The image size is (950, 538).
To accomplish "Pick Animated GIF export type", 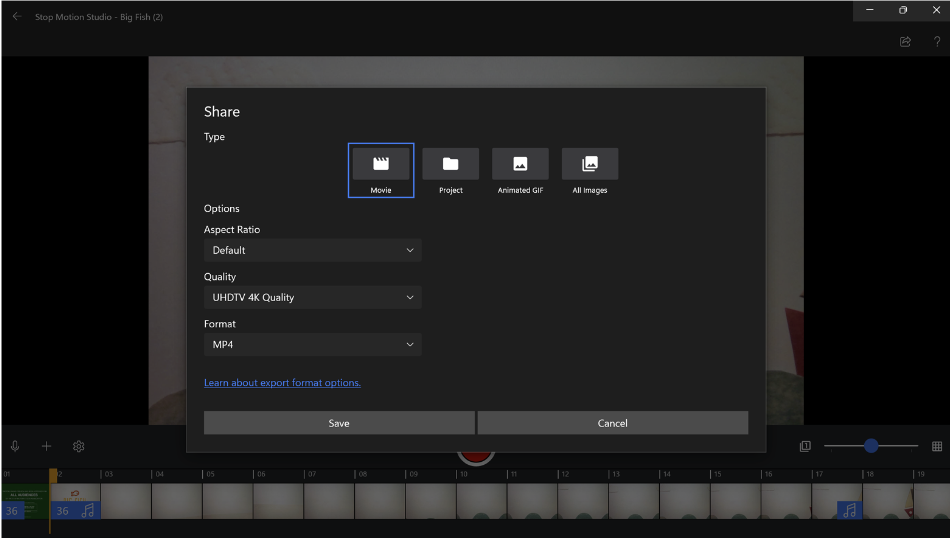I will click(x=520, y=171).
